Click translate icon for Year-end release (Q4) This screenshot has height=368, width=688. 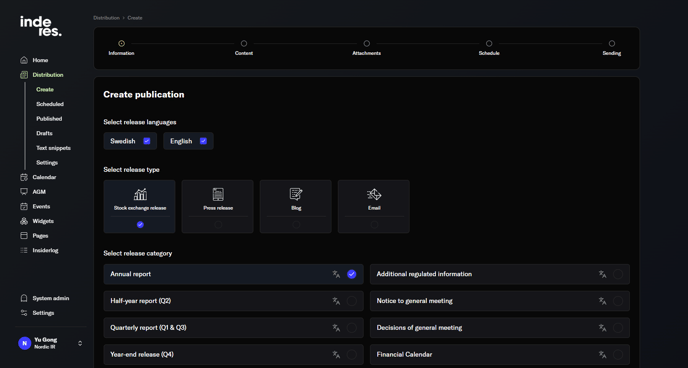pyautogui.click(x=336, y=354)
